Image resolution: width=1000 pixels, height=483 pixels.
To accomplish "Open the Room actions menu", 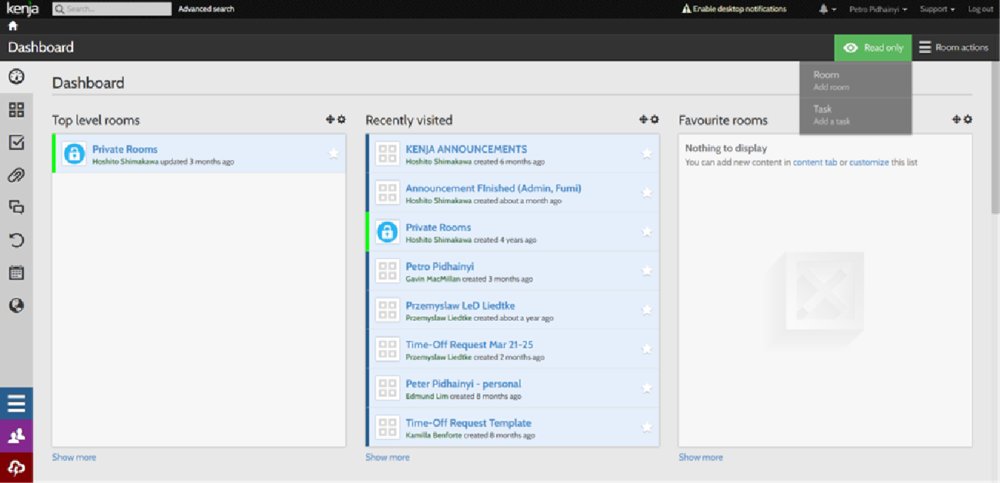I will 953,48.
